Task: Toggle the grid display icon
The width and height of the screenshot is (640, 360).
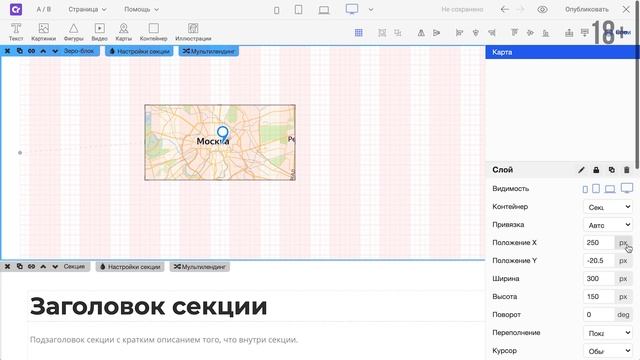Action: tap(358, 33)
